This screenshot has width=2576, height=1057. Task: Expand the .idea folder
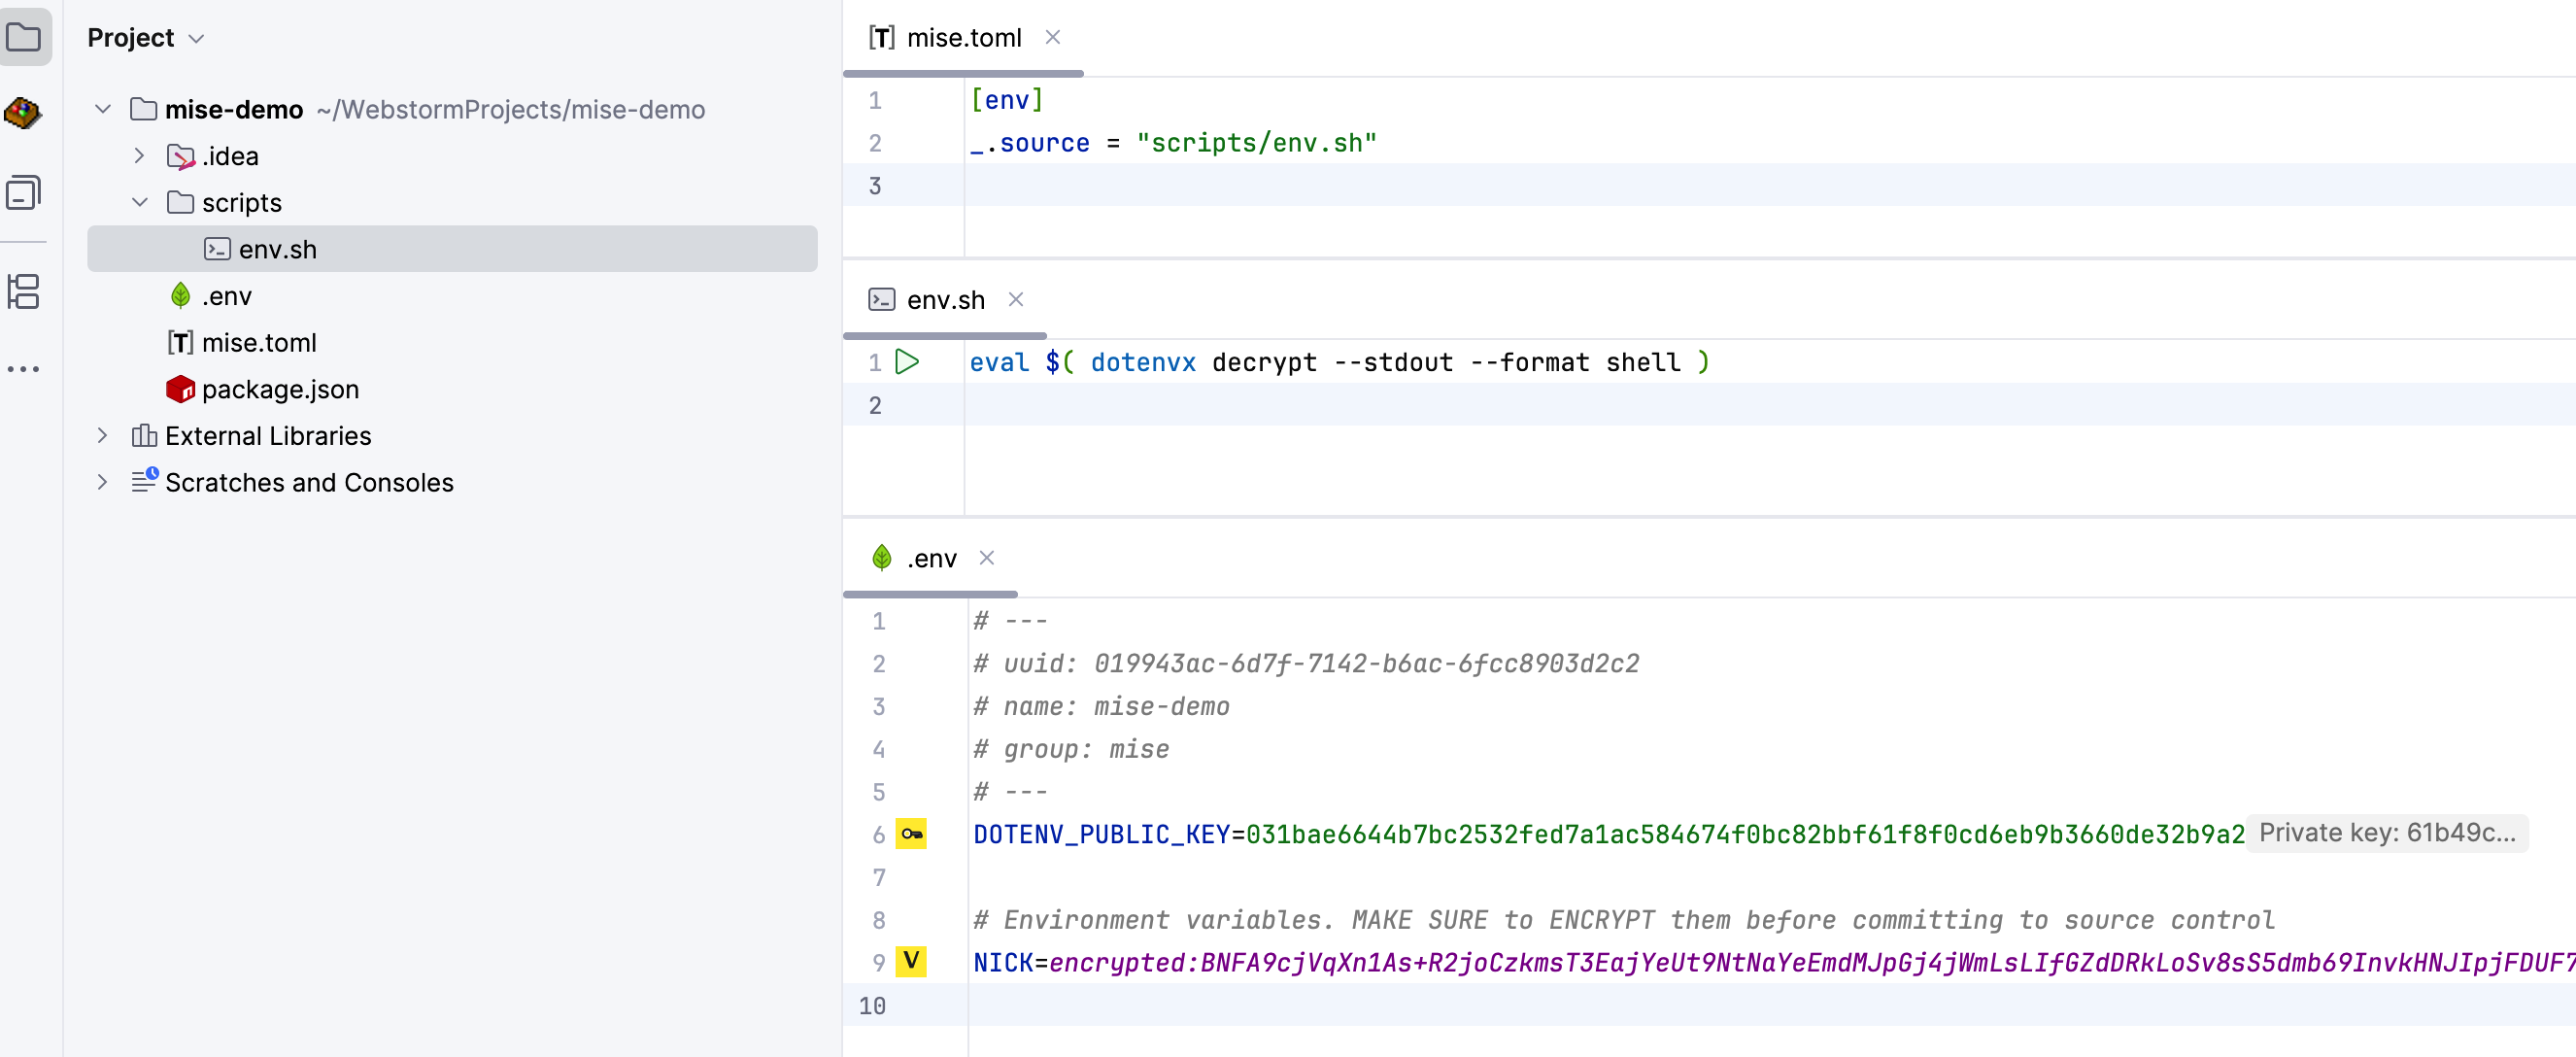pos(140,156)
